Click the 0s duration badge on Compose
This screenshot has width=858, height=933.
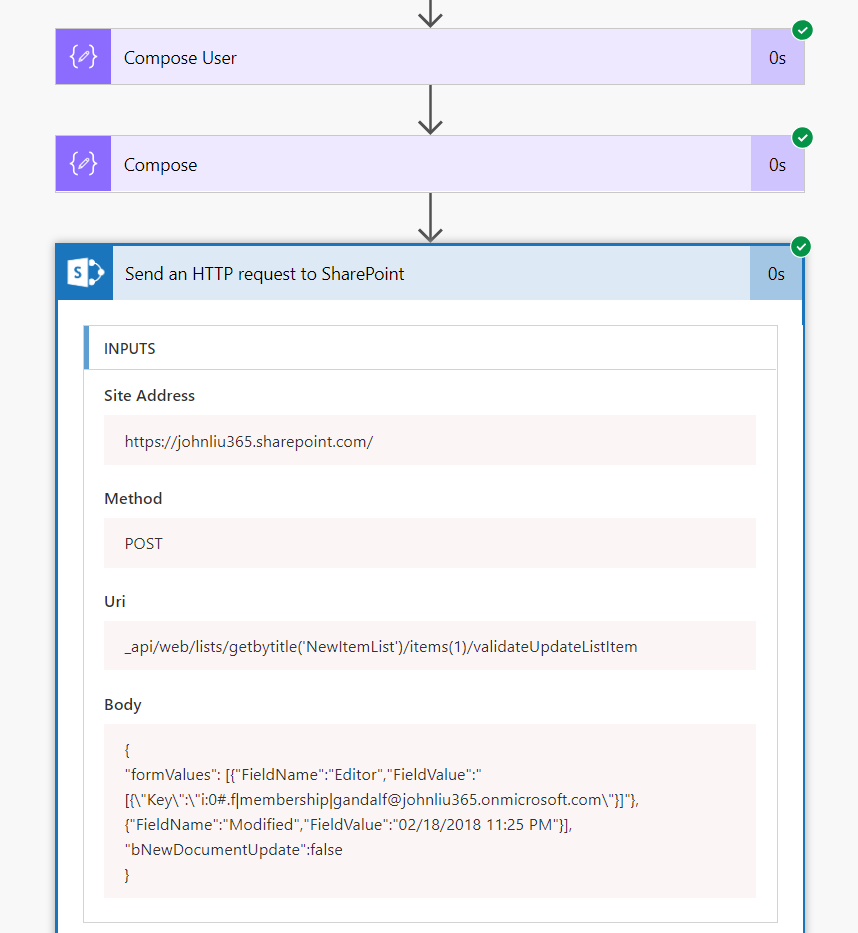[777, 165]
